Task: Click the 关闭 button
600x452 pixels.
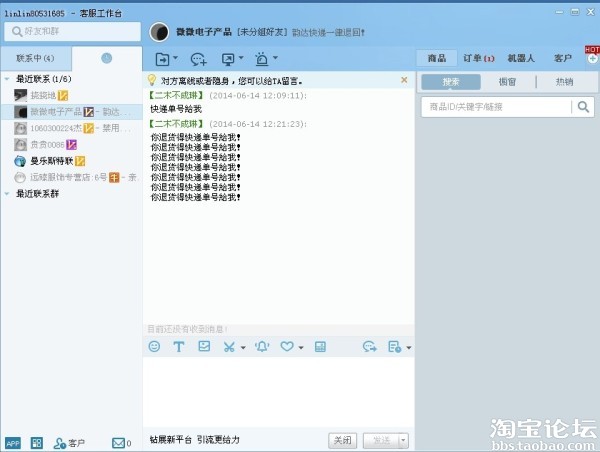Action: 342,441
